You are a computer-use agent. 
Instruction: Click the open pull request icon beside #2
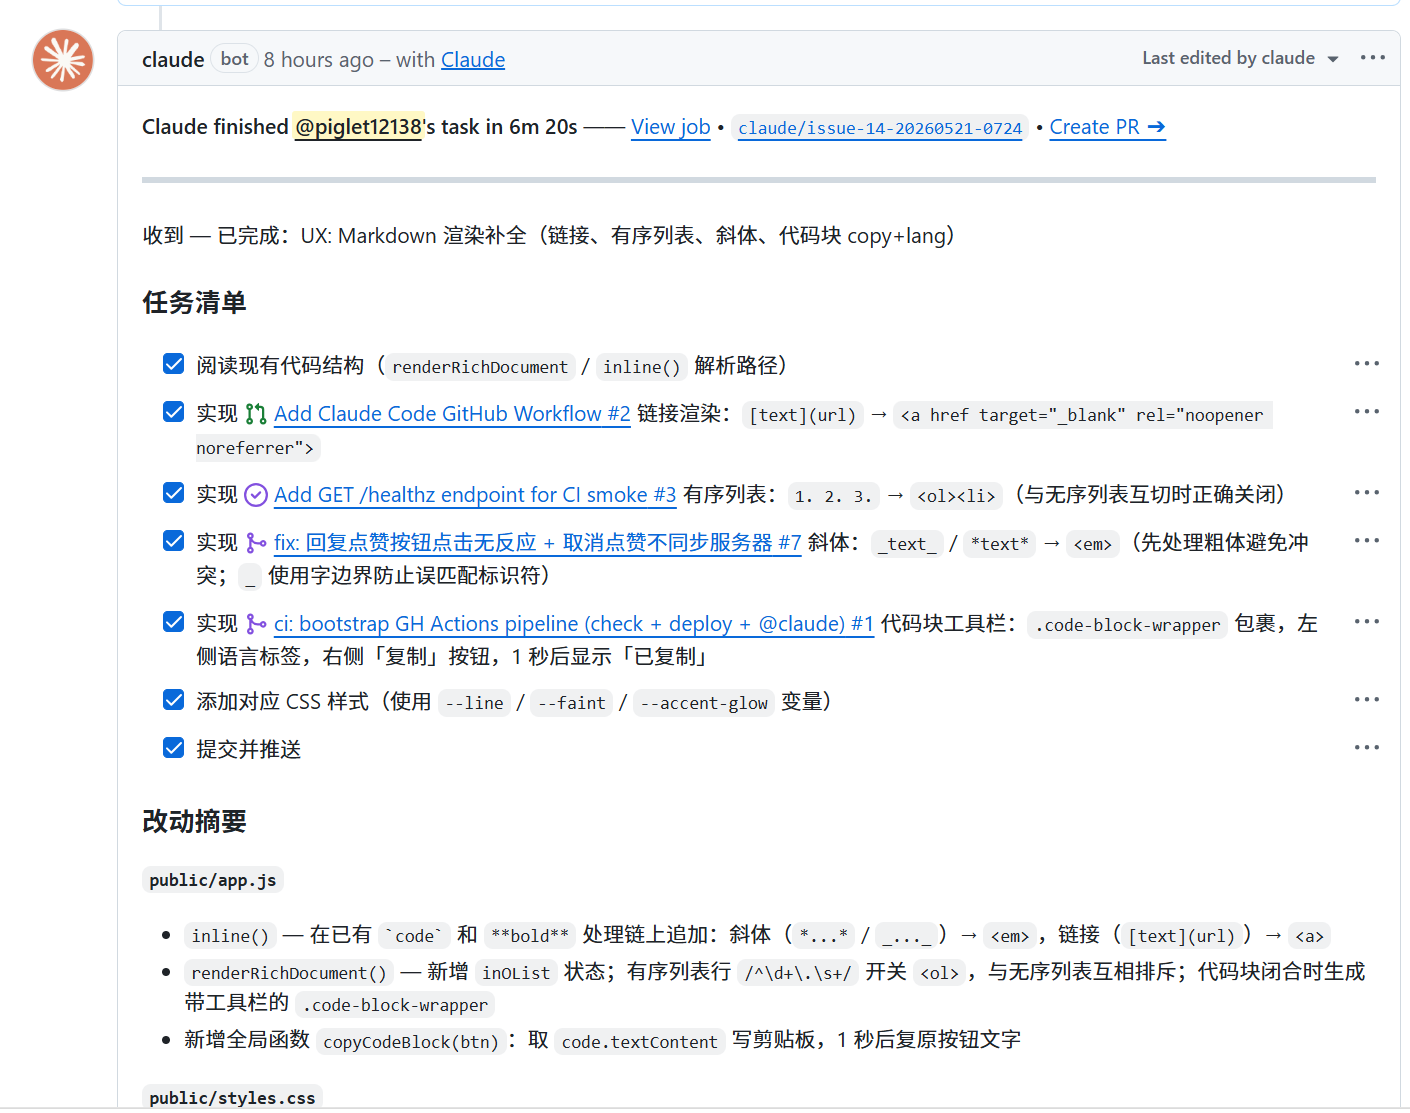[x=256, y=414]
